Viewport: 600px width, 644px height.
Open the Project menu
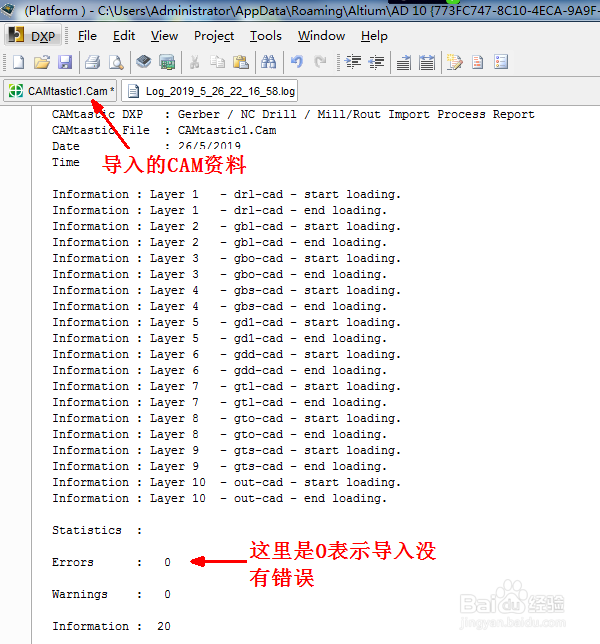pos(214,36)
